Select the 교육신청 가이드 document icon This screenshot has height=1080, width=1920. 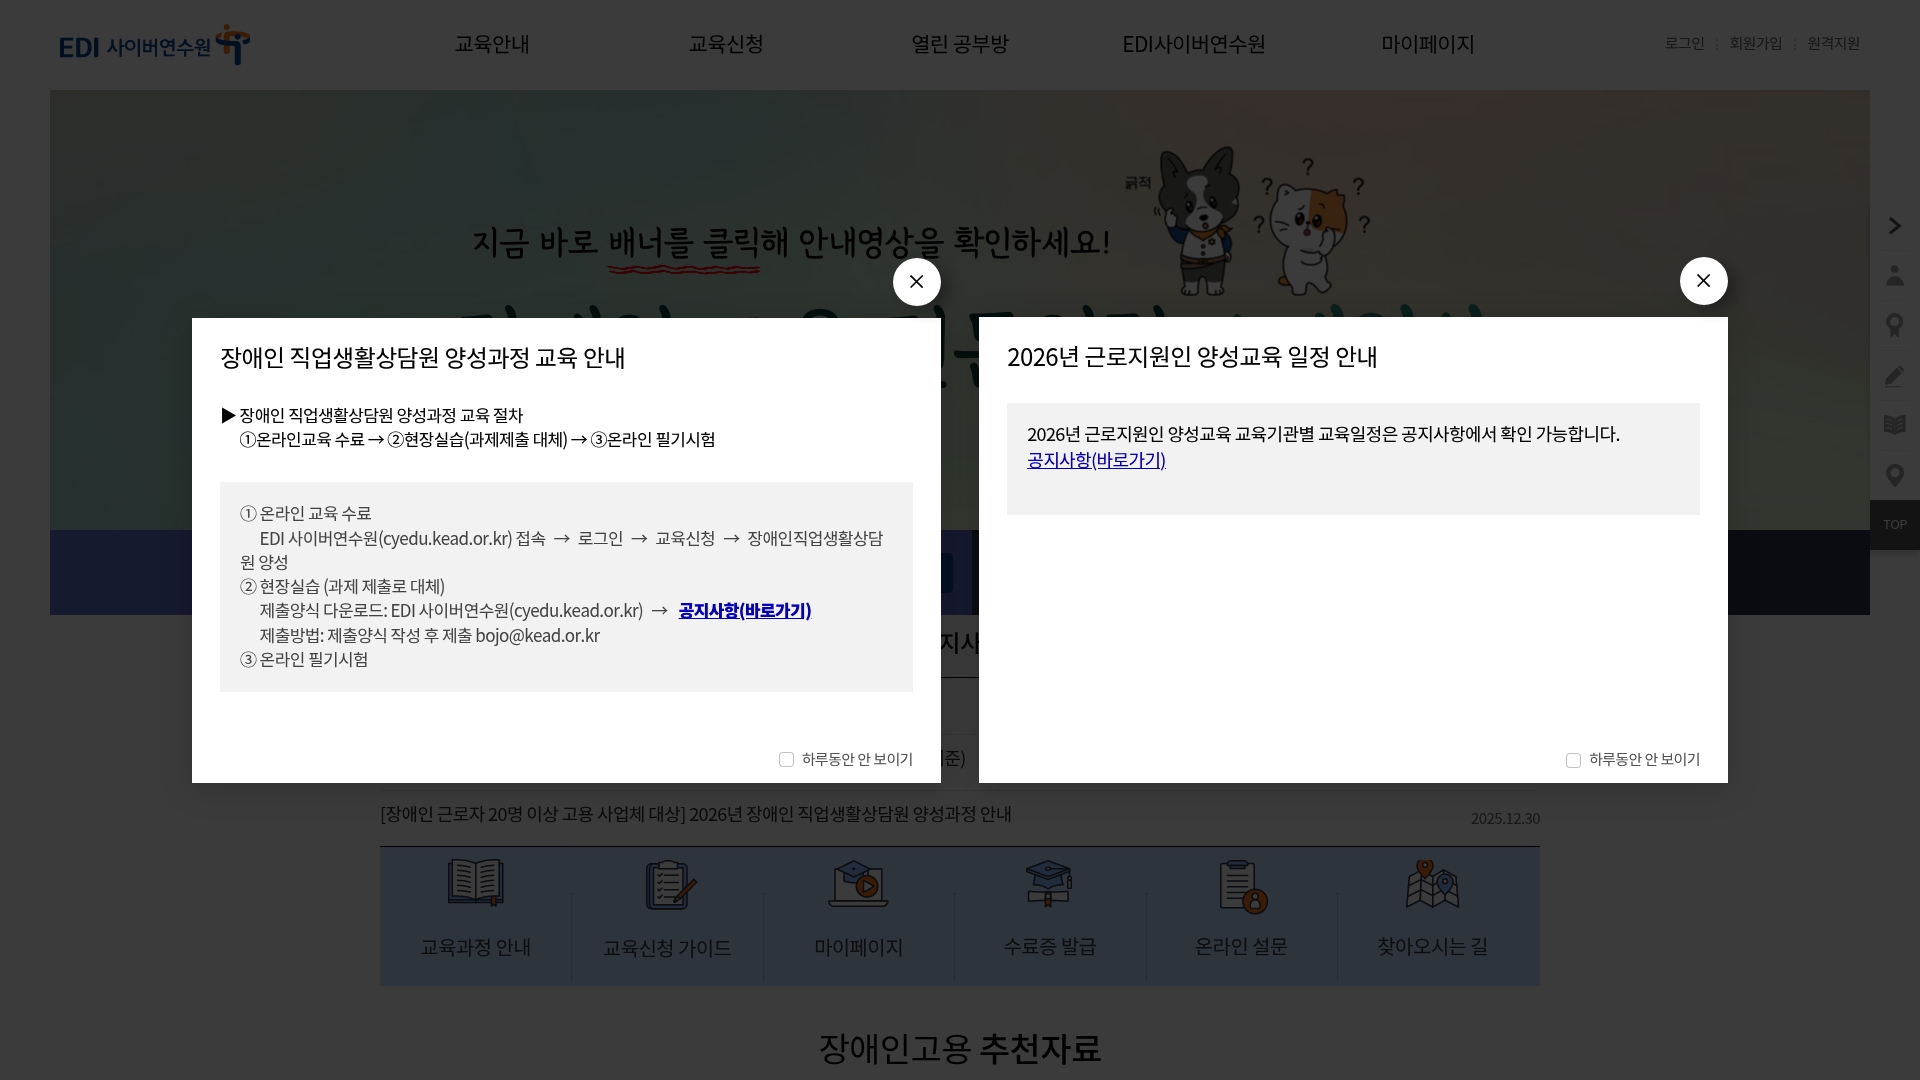point(666,884)
